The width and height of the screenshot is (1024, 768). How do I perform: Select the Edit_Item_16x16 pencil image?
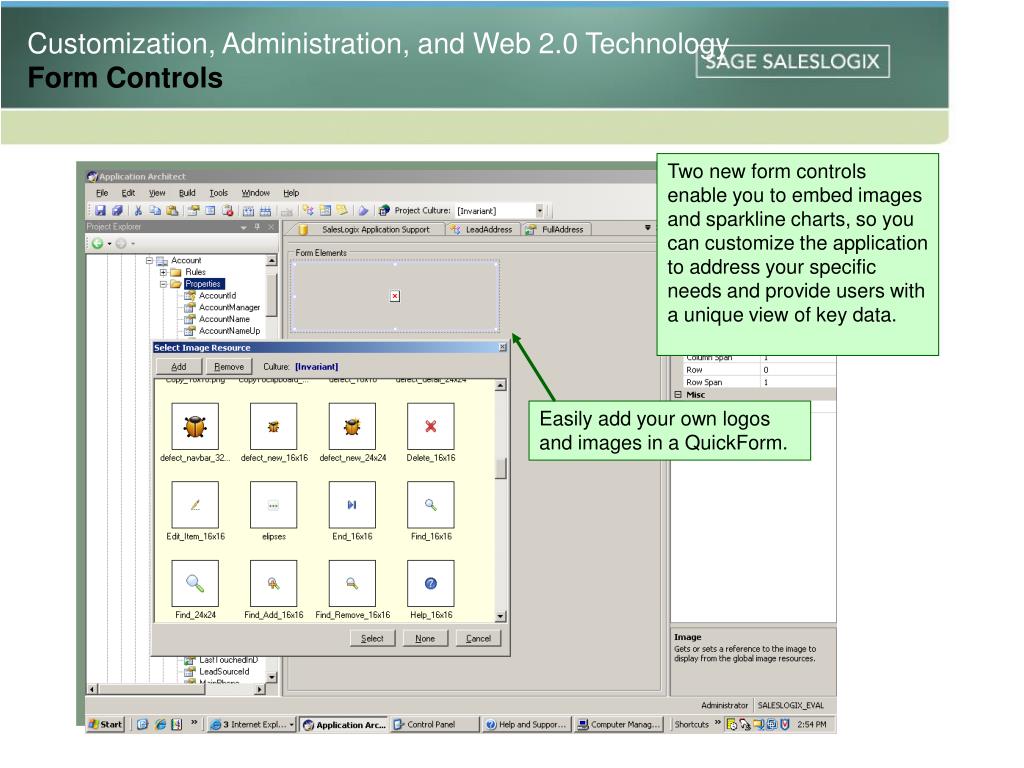195,505
